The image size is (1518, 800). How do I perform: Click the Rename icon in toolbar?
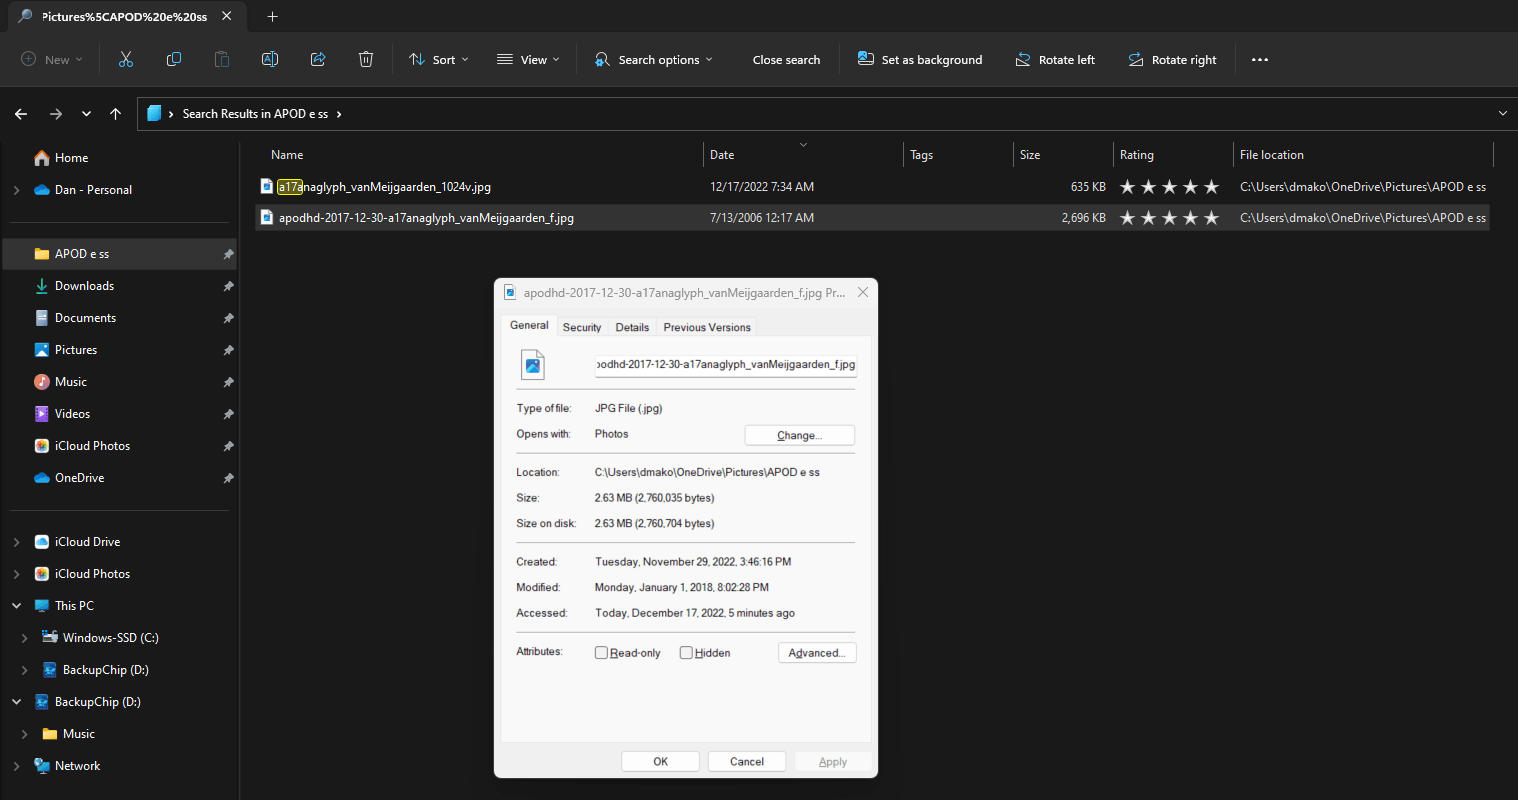click(x=270, y=60)
